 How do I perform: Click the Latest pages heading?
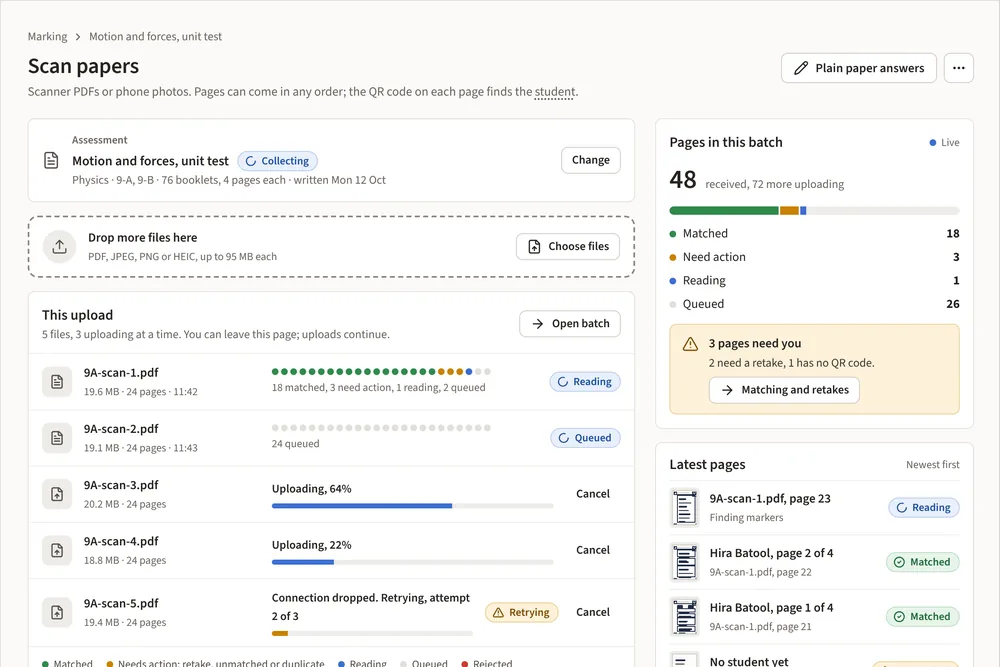click(707, 465)
